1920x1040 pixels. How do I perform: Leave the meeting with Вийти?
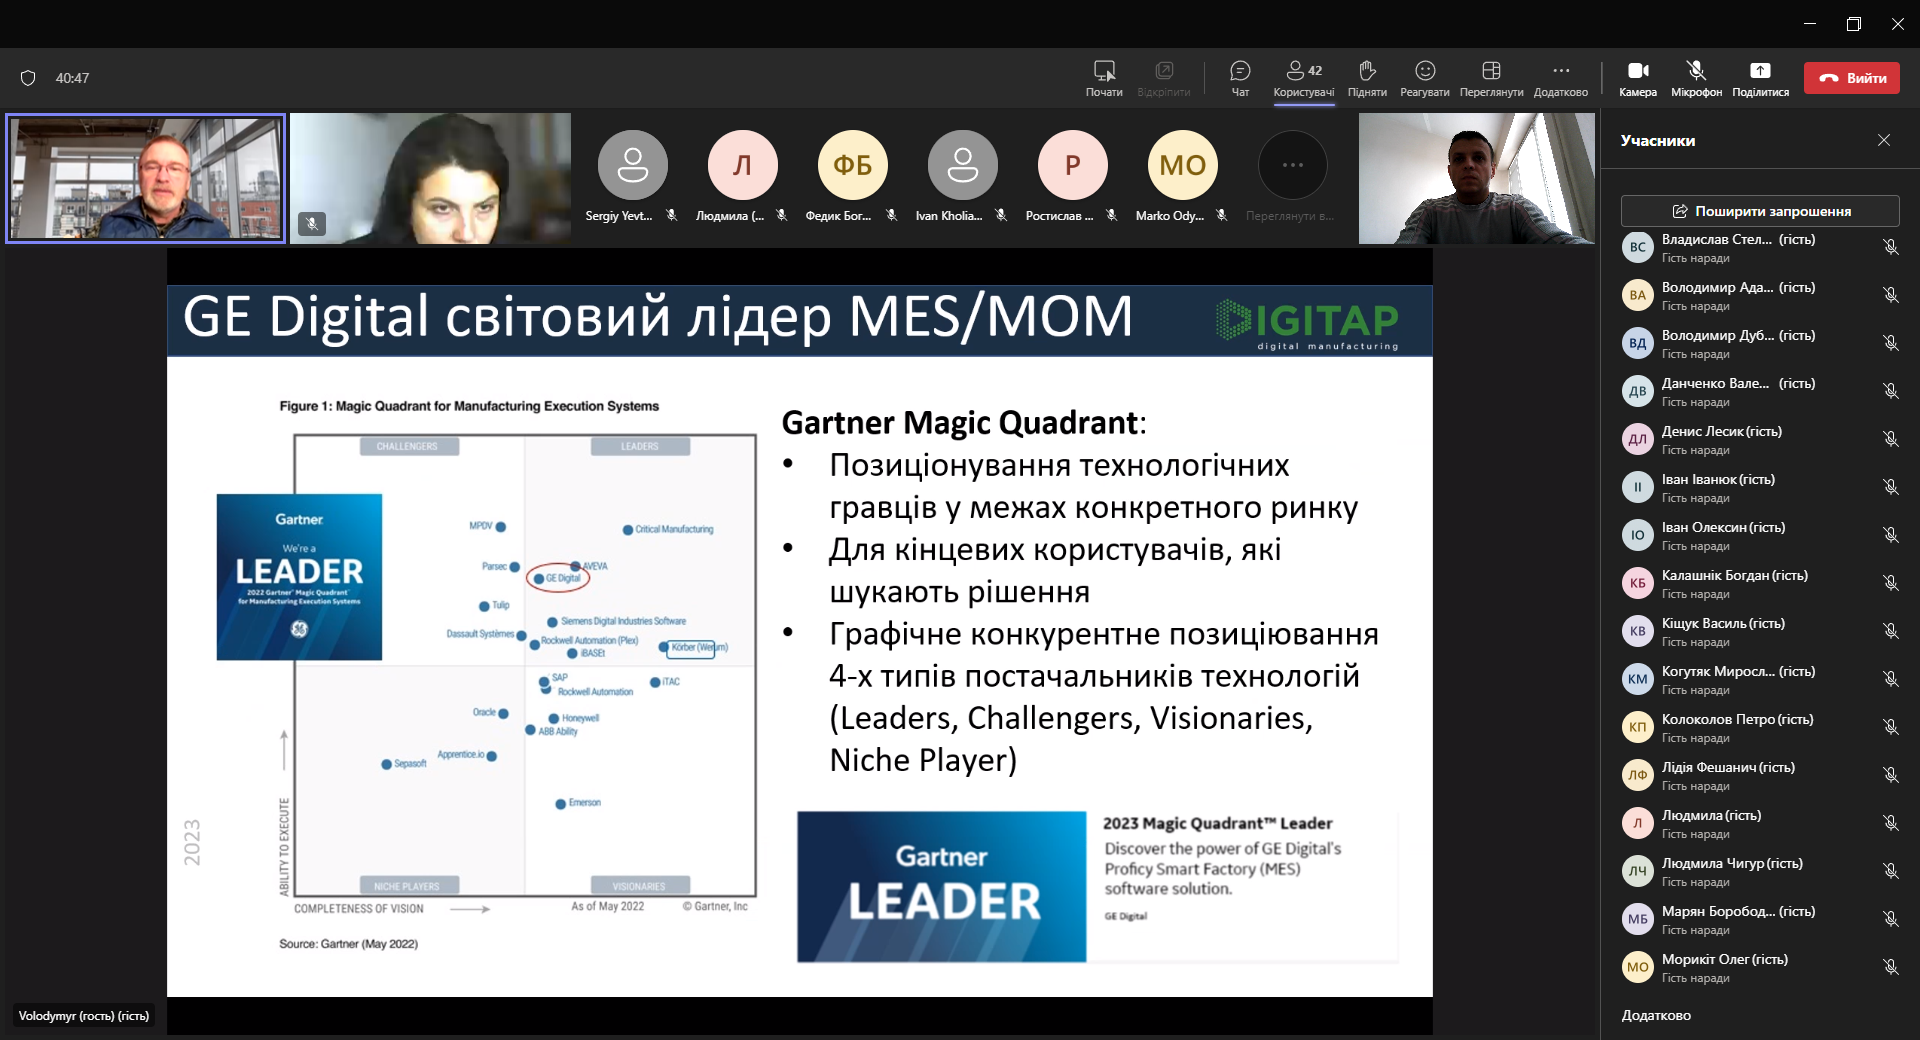(1852, 78)
